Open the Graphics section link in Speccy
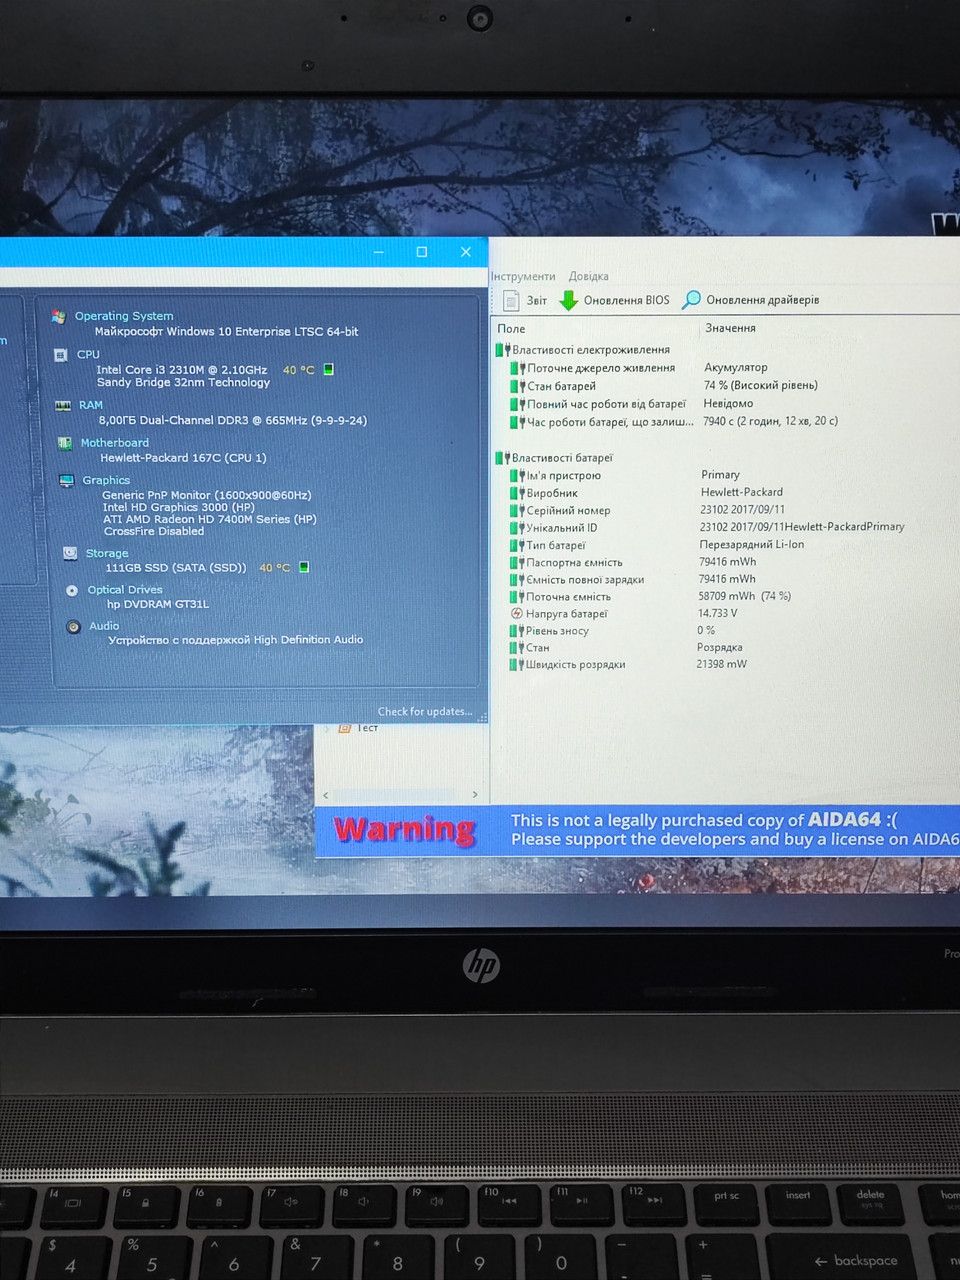This screenshot has width=960, height=1280. pos(106,480)
